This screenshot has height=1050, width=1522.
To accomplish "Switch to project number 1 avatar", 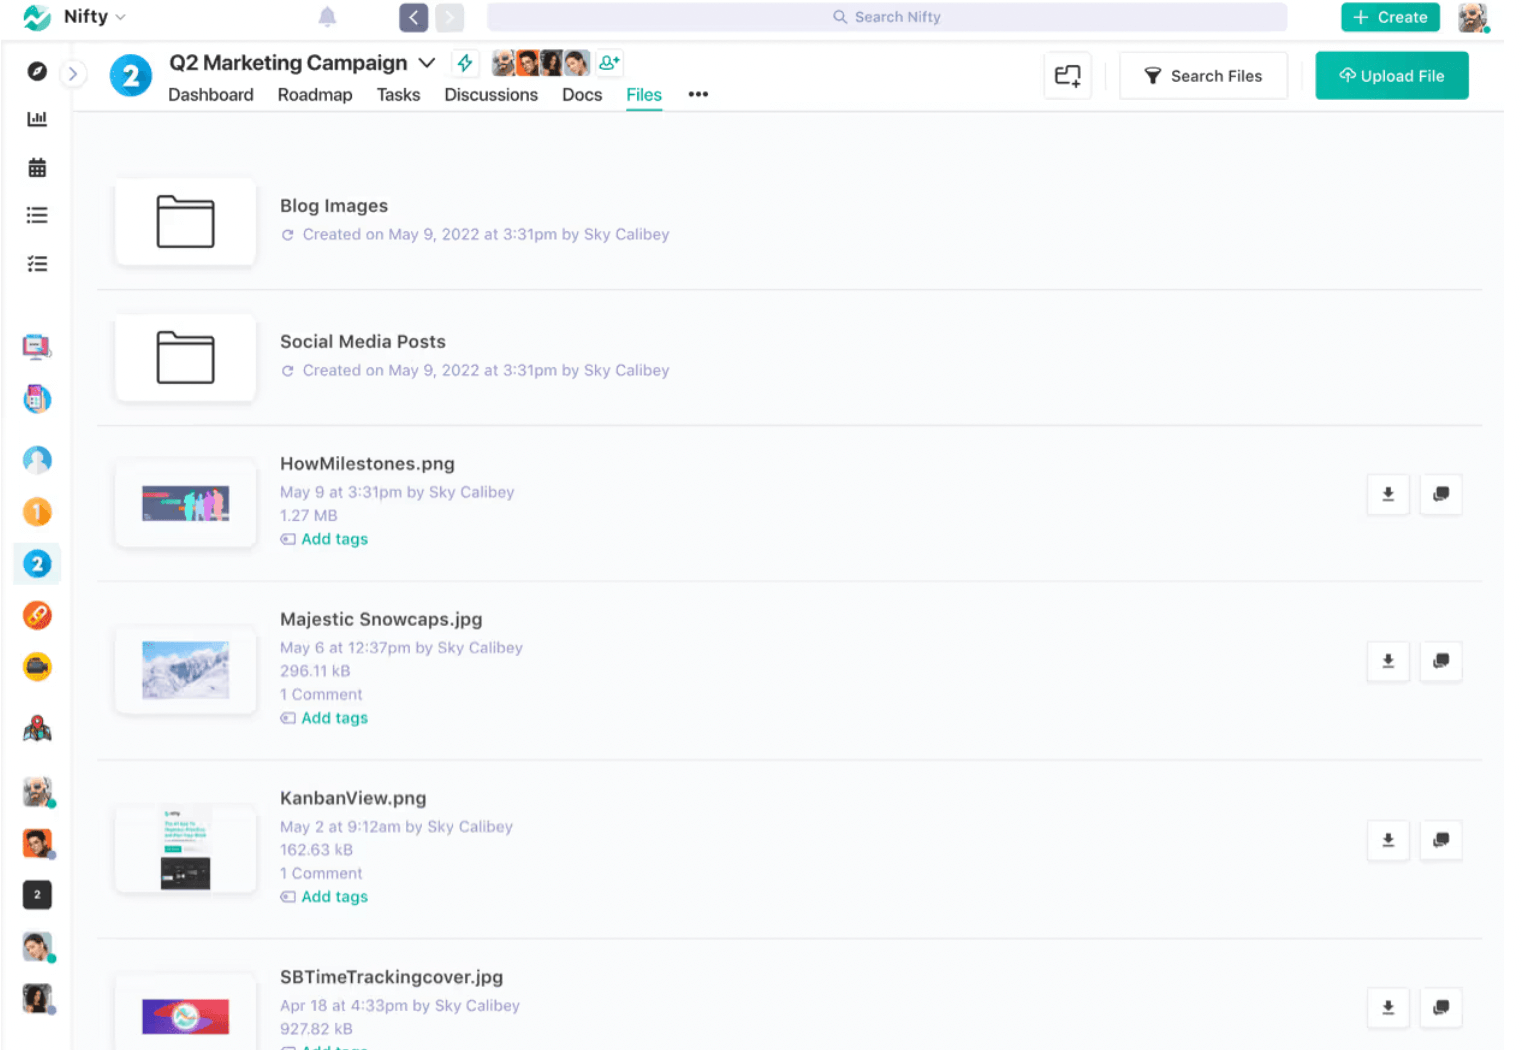I will 37,511.
